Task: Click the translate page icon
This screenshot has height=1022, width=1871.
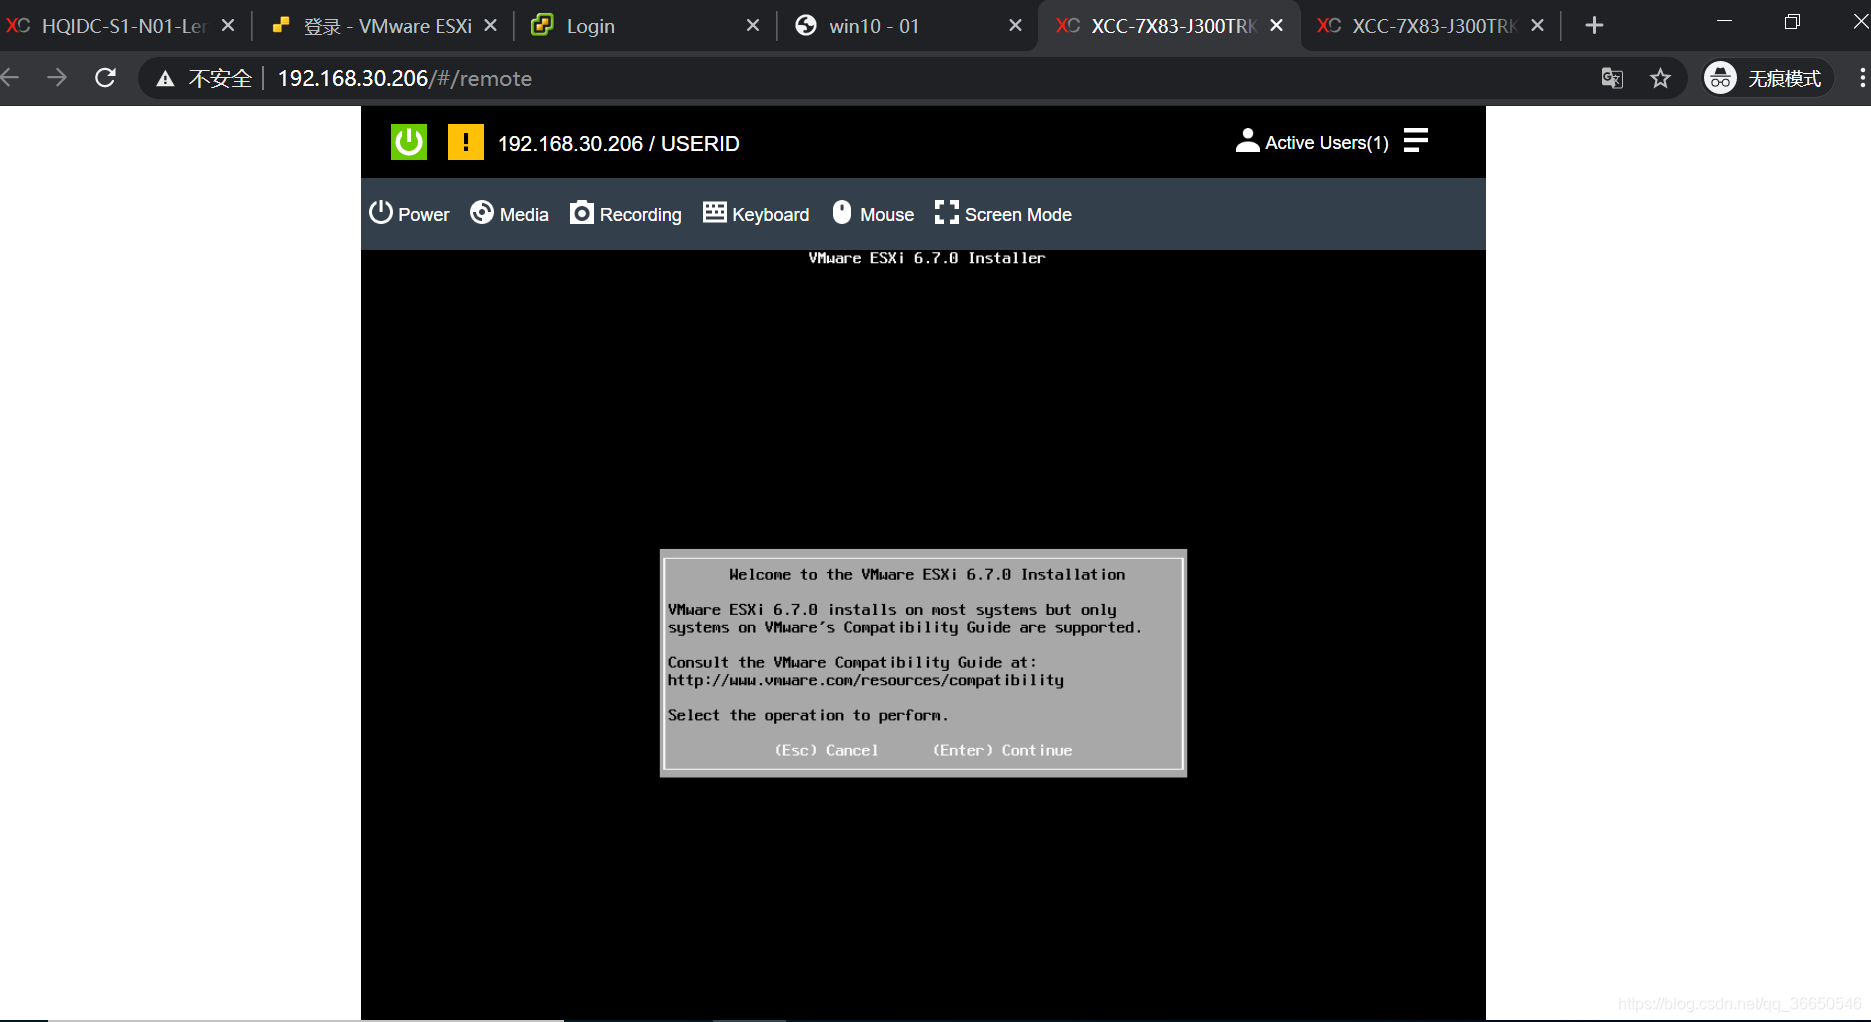Action: pos(1612,78)
